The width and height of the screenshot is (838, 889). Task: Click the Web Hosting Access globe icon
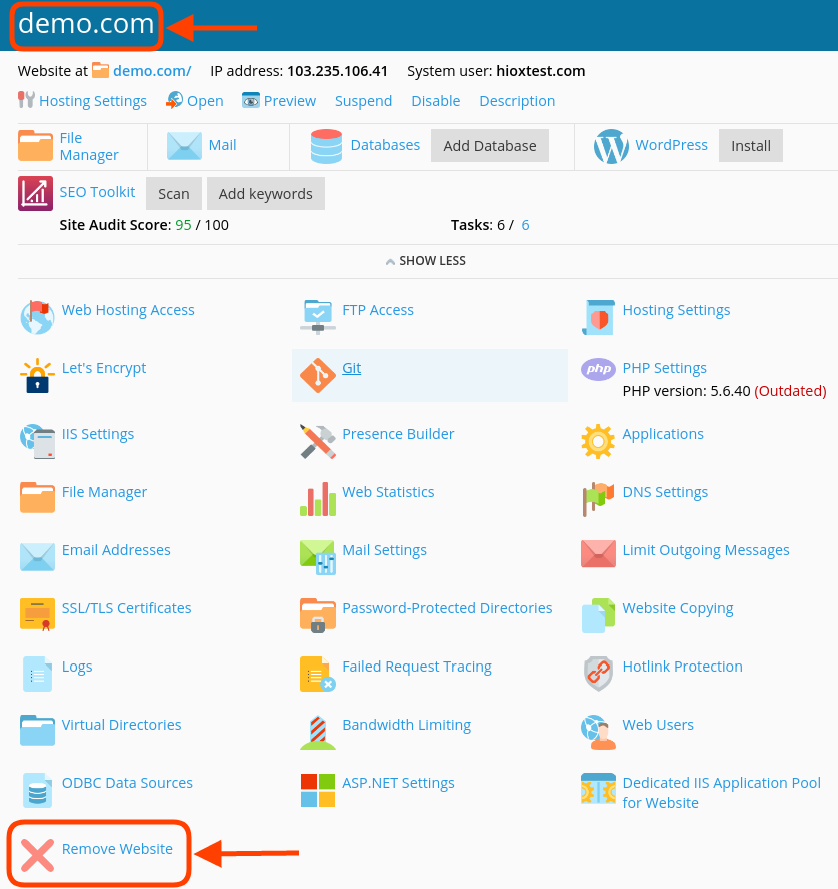pyautogui.click(x=37, y=317)
